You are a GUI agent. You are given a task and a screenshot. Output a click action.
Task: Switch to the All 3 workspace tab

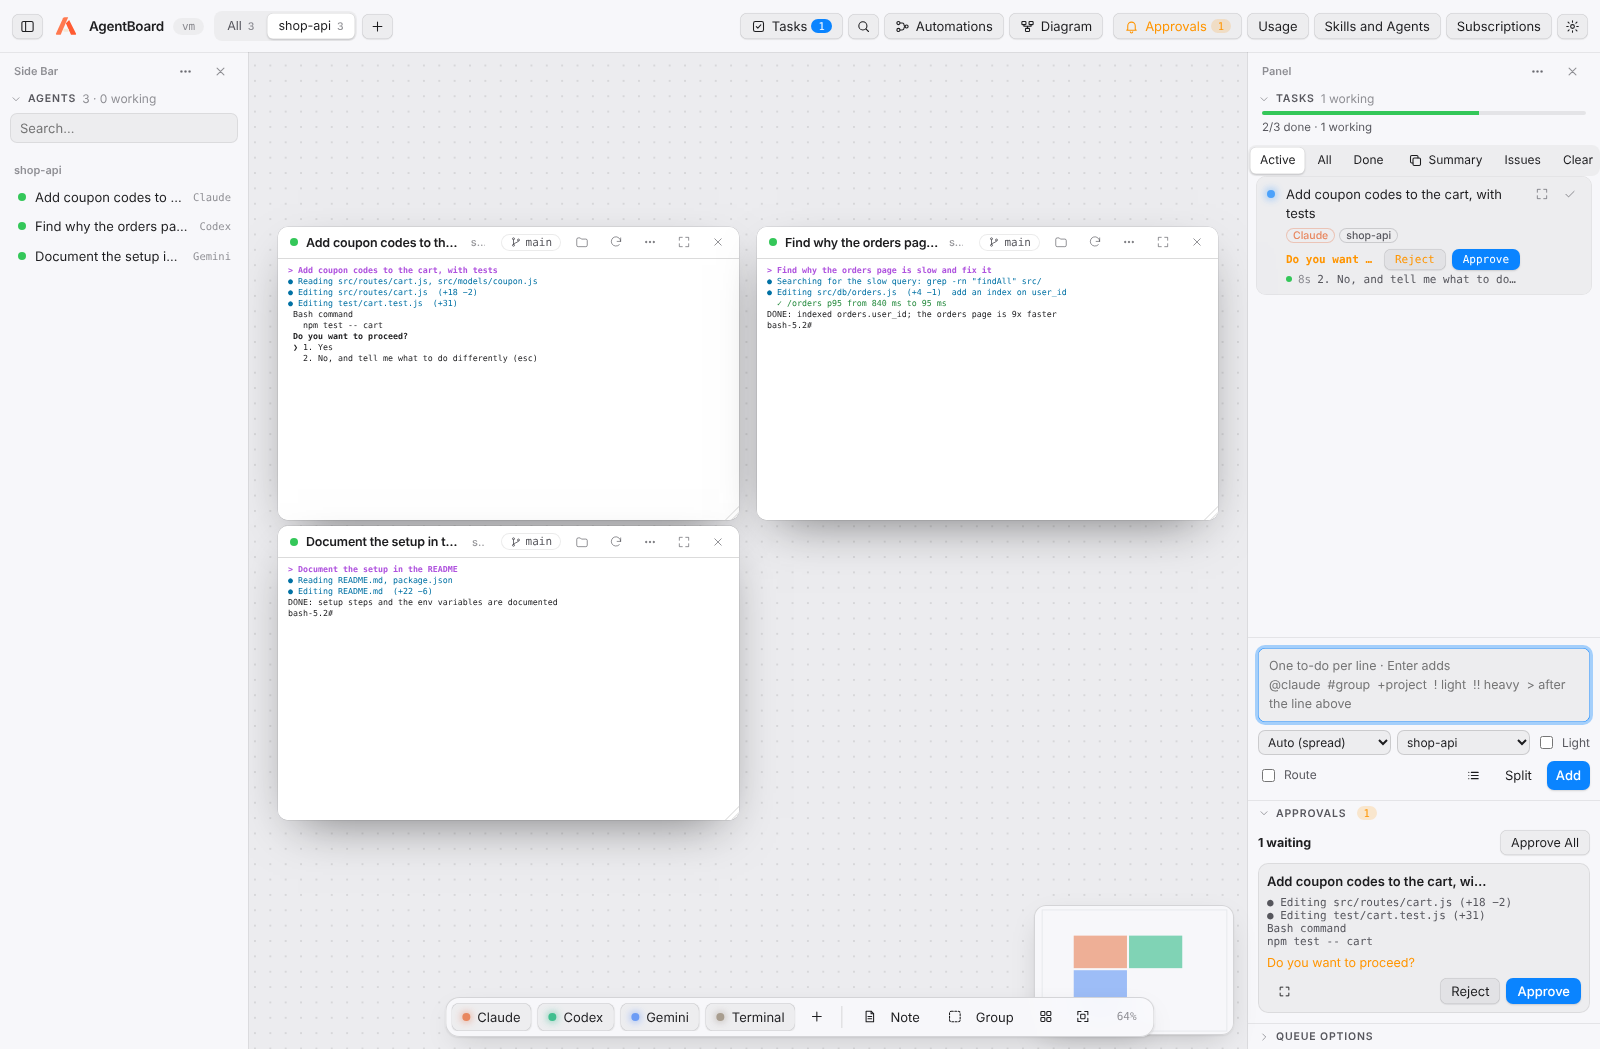tap(241, 26)
